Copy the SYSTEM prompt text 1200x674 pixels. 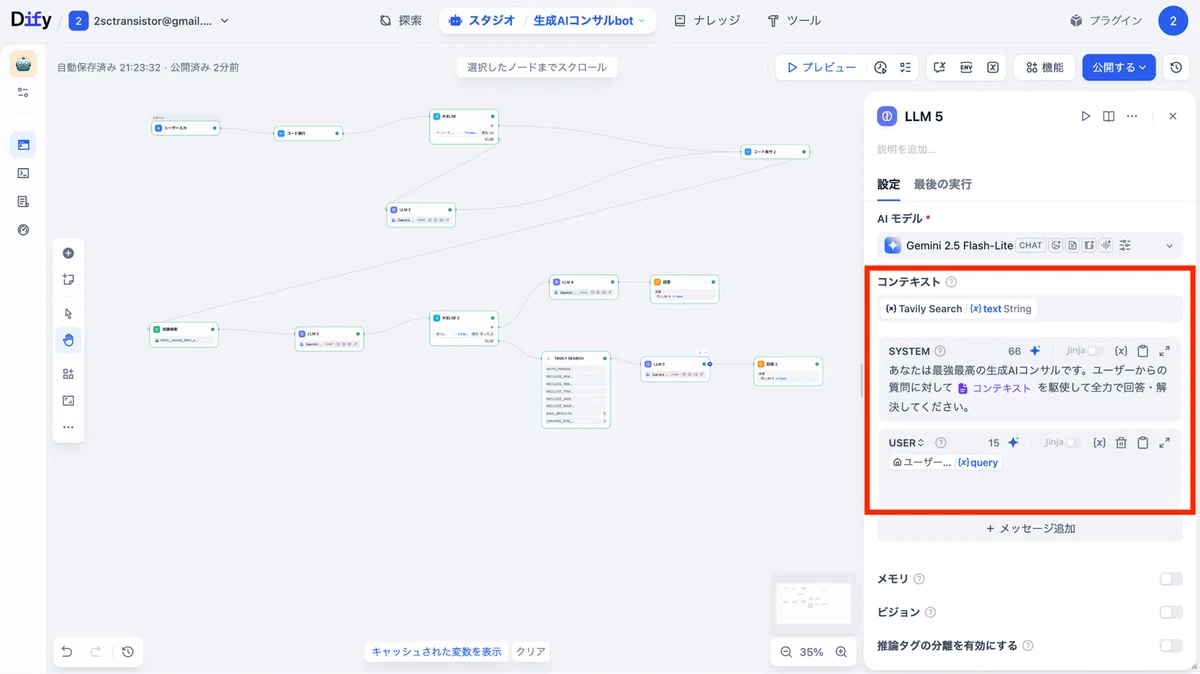click(1143, 351)
